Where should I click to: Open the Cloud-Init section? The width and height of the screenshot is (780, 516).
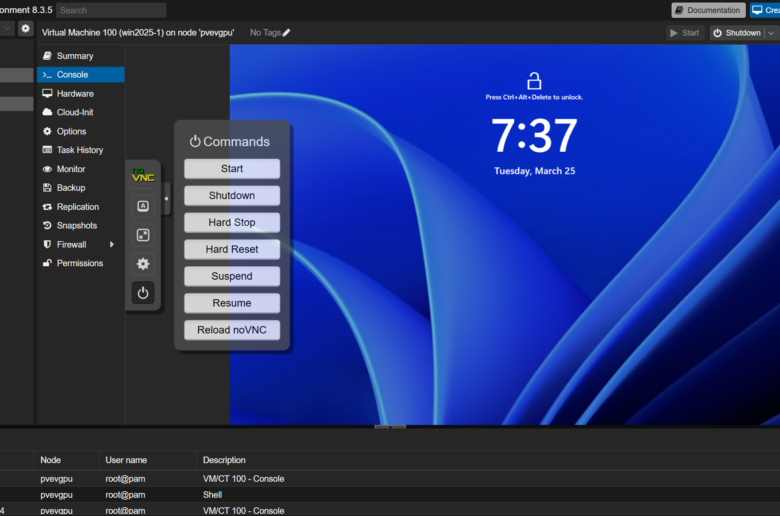[x=81, y=112]
